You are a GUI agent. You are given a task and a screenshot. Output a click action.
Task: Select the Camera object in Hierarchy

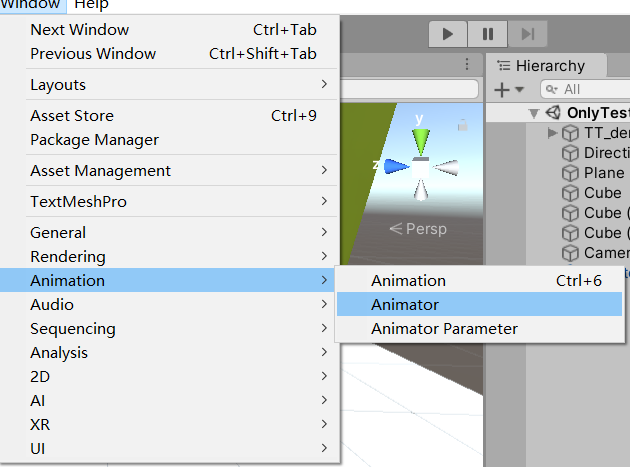(x=607, y=253)
